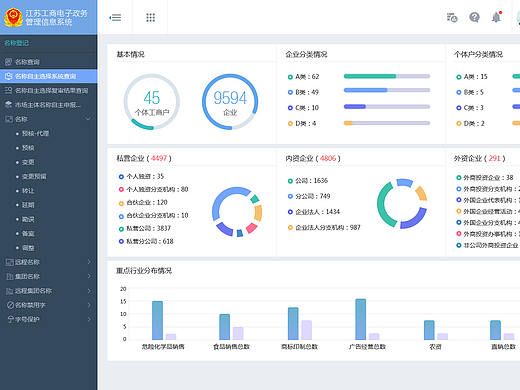Open the notification bell
Viewport: 520px width, 390px height.
[x=497, y=17]
